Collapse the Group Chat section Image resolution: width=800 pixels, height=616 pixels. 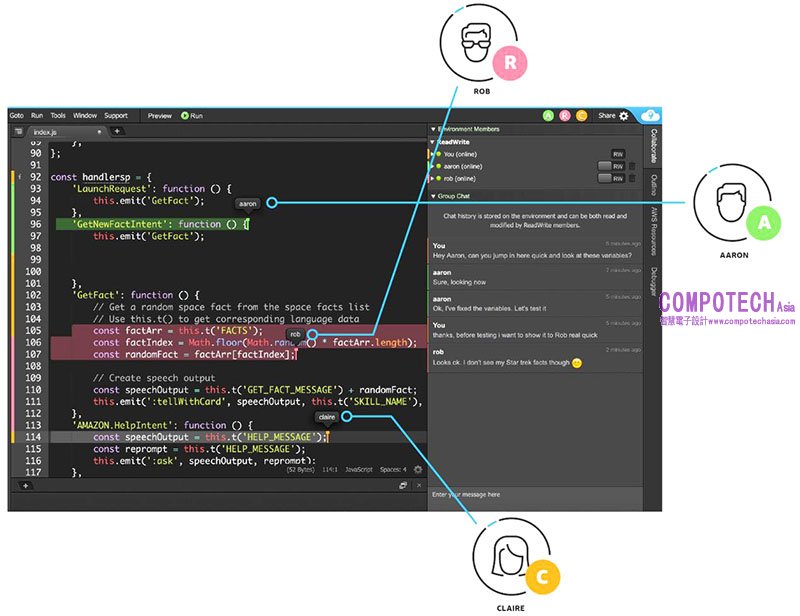tap(434, 196)
